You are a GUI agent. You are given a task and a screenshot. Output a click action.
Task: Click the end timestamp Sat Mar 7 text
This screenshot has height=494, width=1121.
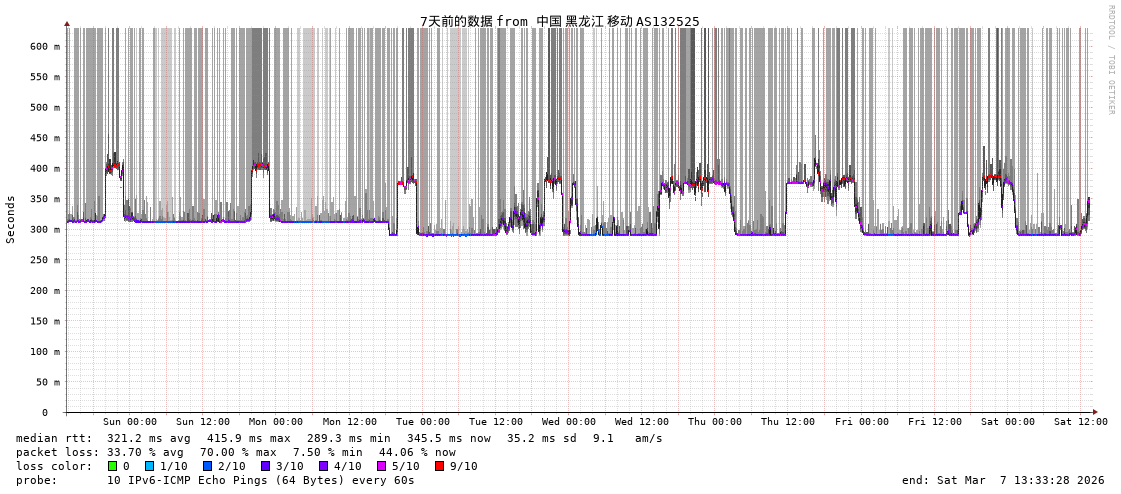pos(1003,480)
